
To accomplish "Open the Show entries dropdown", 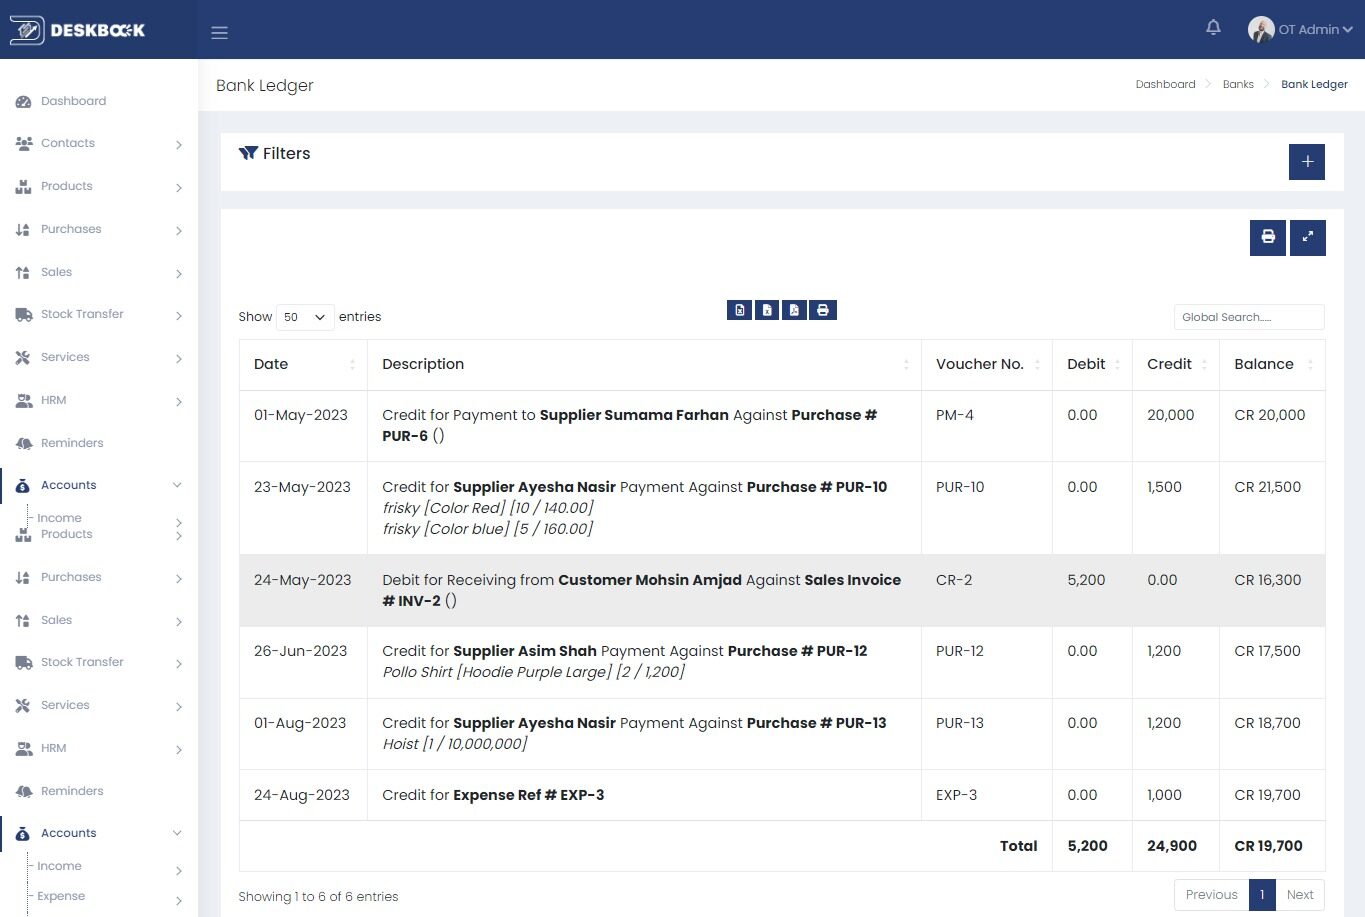I will tap(303, 316).
